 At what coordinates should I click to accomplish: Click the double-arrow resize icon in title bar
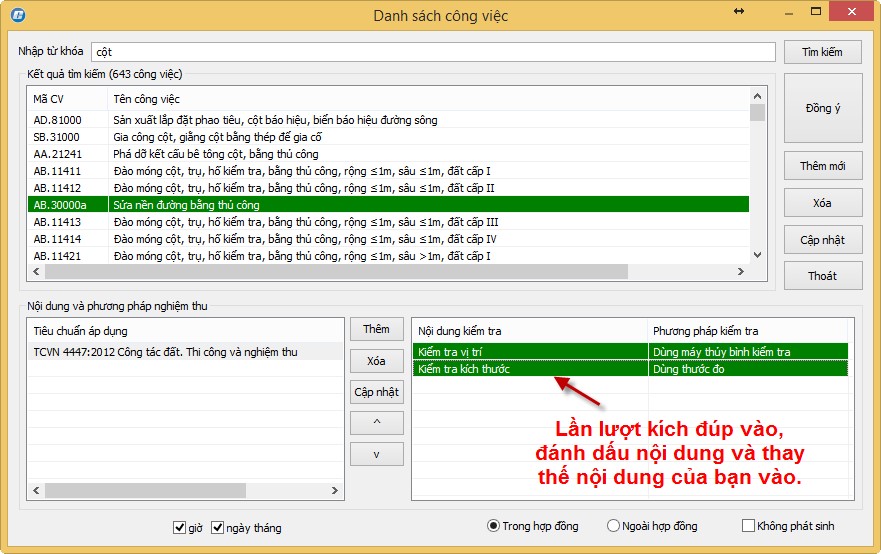click(738, 11)
